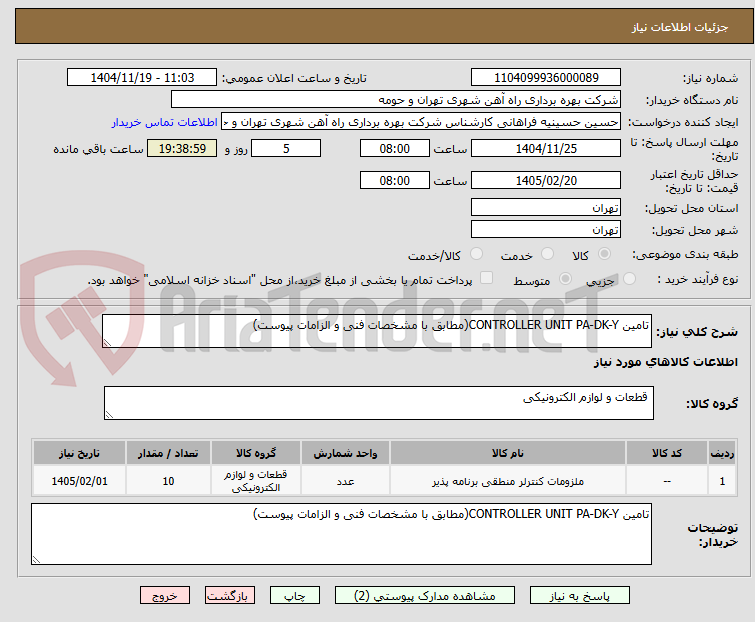Screen dimensions: 755x622
Task: Select the متوسط purchase type radio
Action: click(x=565, y=279)
